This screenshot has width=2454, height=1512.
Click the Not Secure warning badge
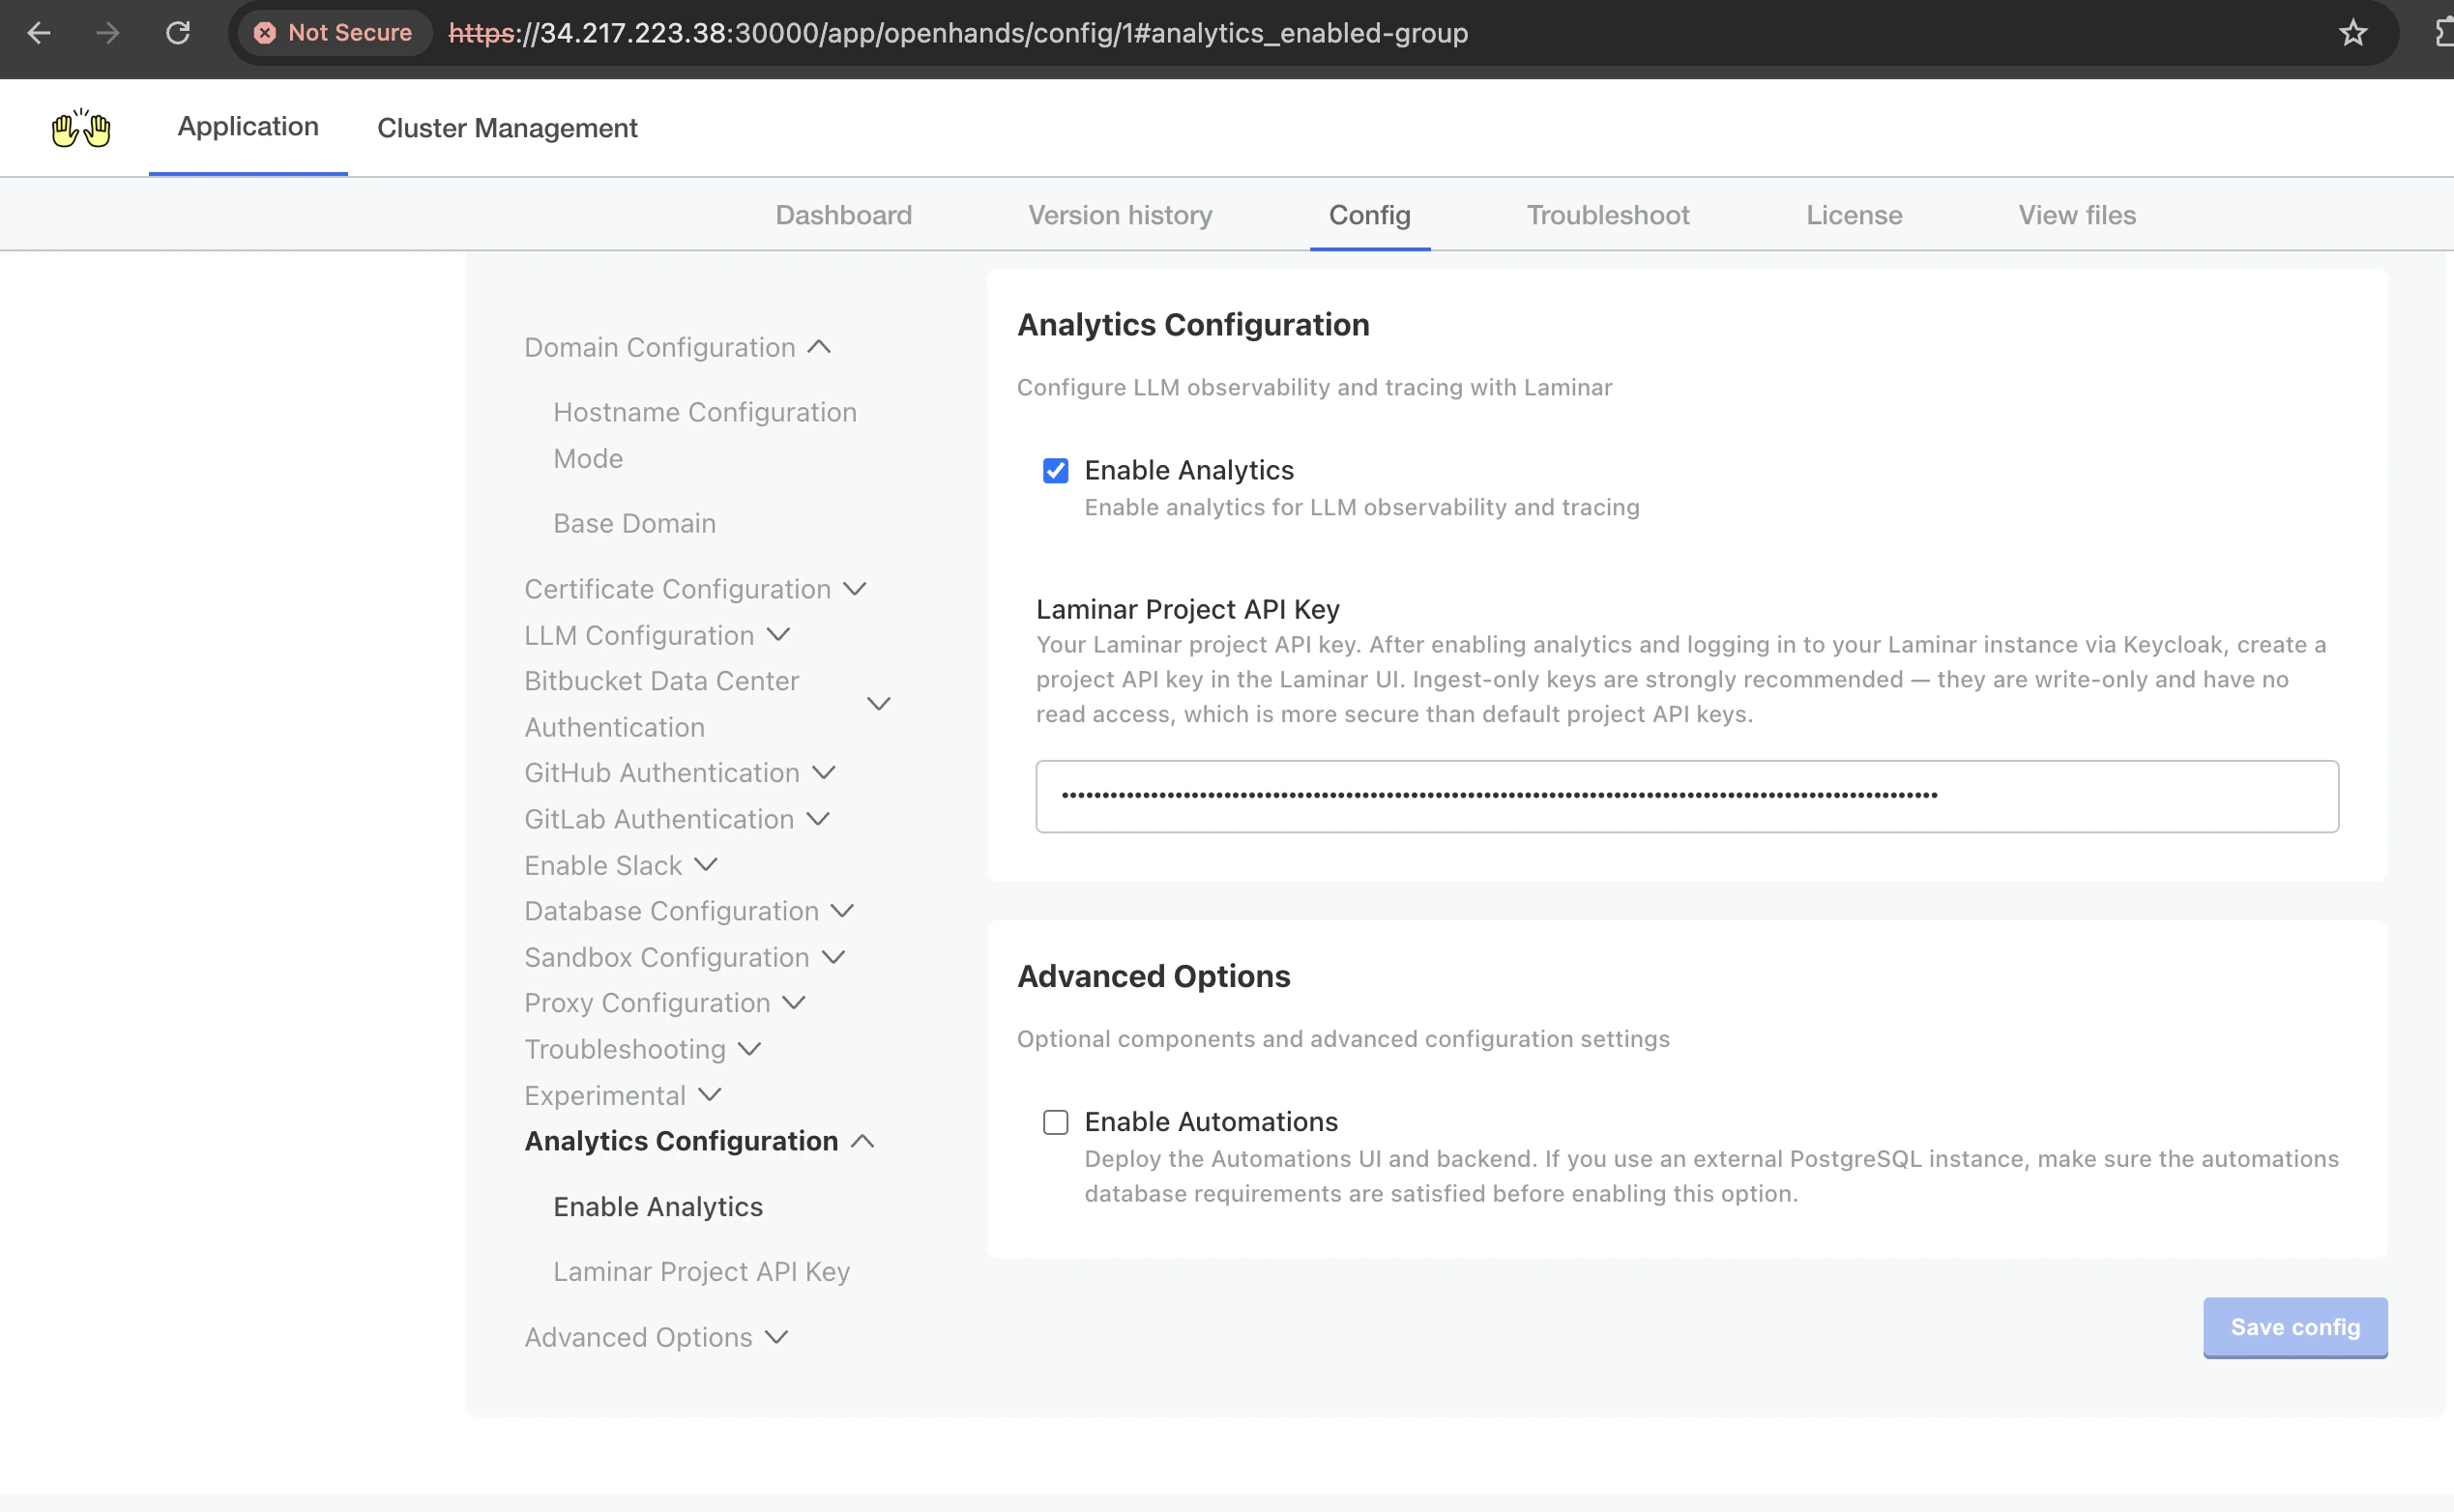click(333, 33)
